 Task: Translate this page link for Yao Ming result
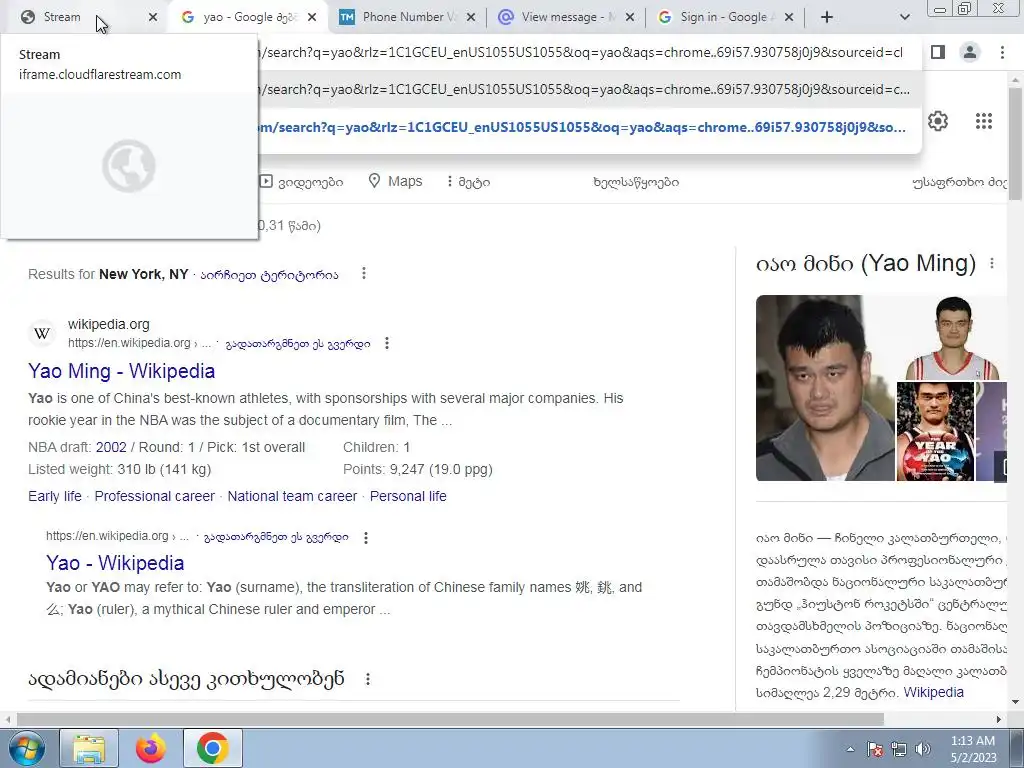pyautogui.click(x=298, y=344)
